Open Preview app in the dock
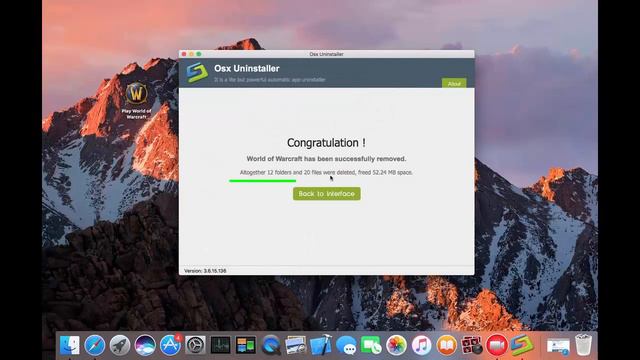Screen dimensions: 640x360 click(296, 345)
